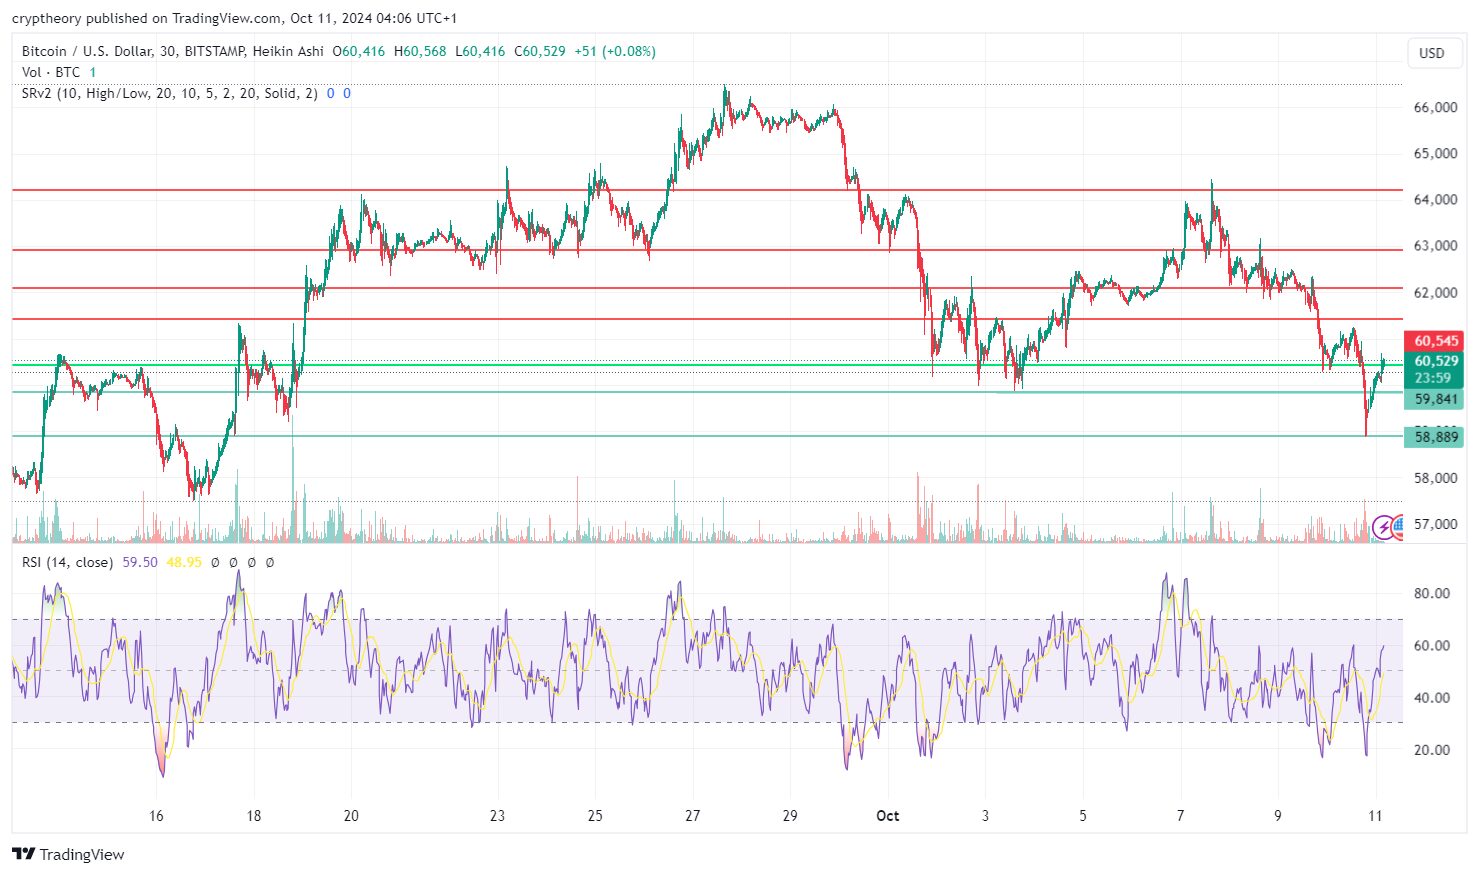The height and width of the screenshot is (875, 1479).
Task: Click the change value +51 (+0.08%)
Action: (615, 51)
